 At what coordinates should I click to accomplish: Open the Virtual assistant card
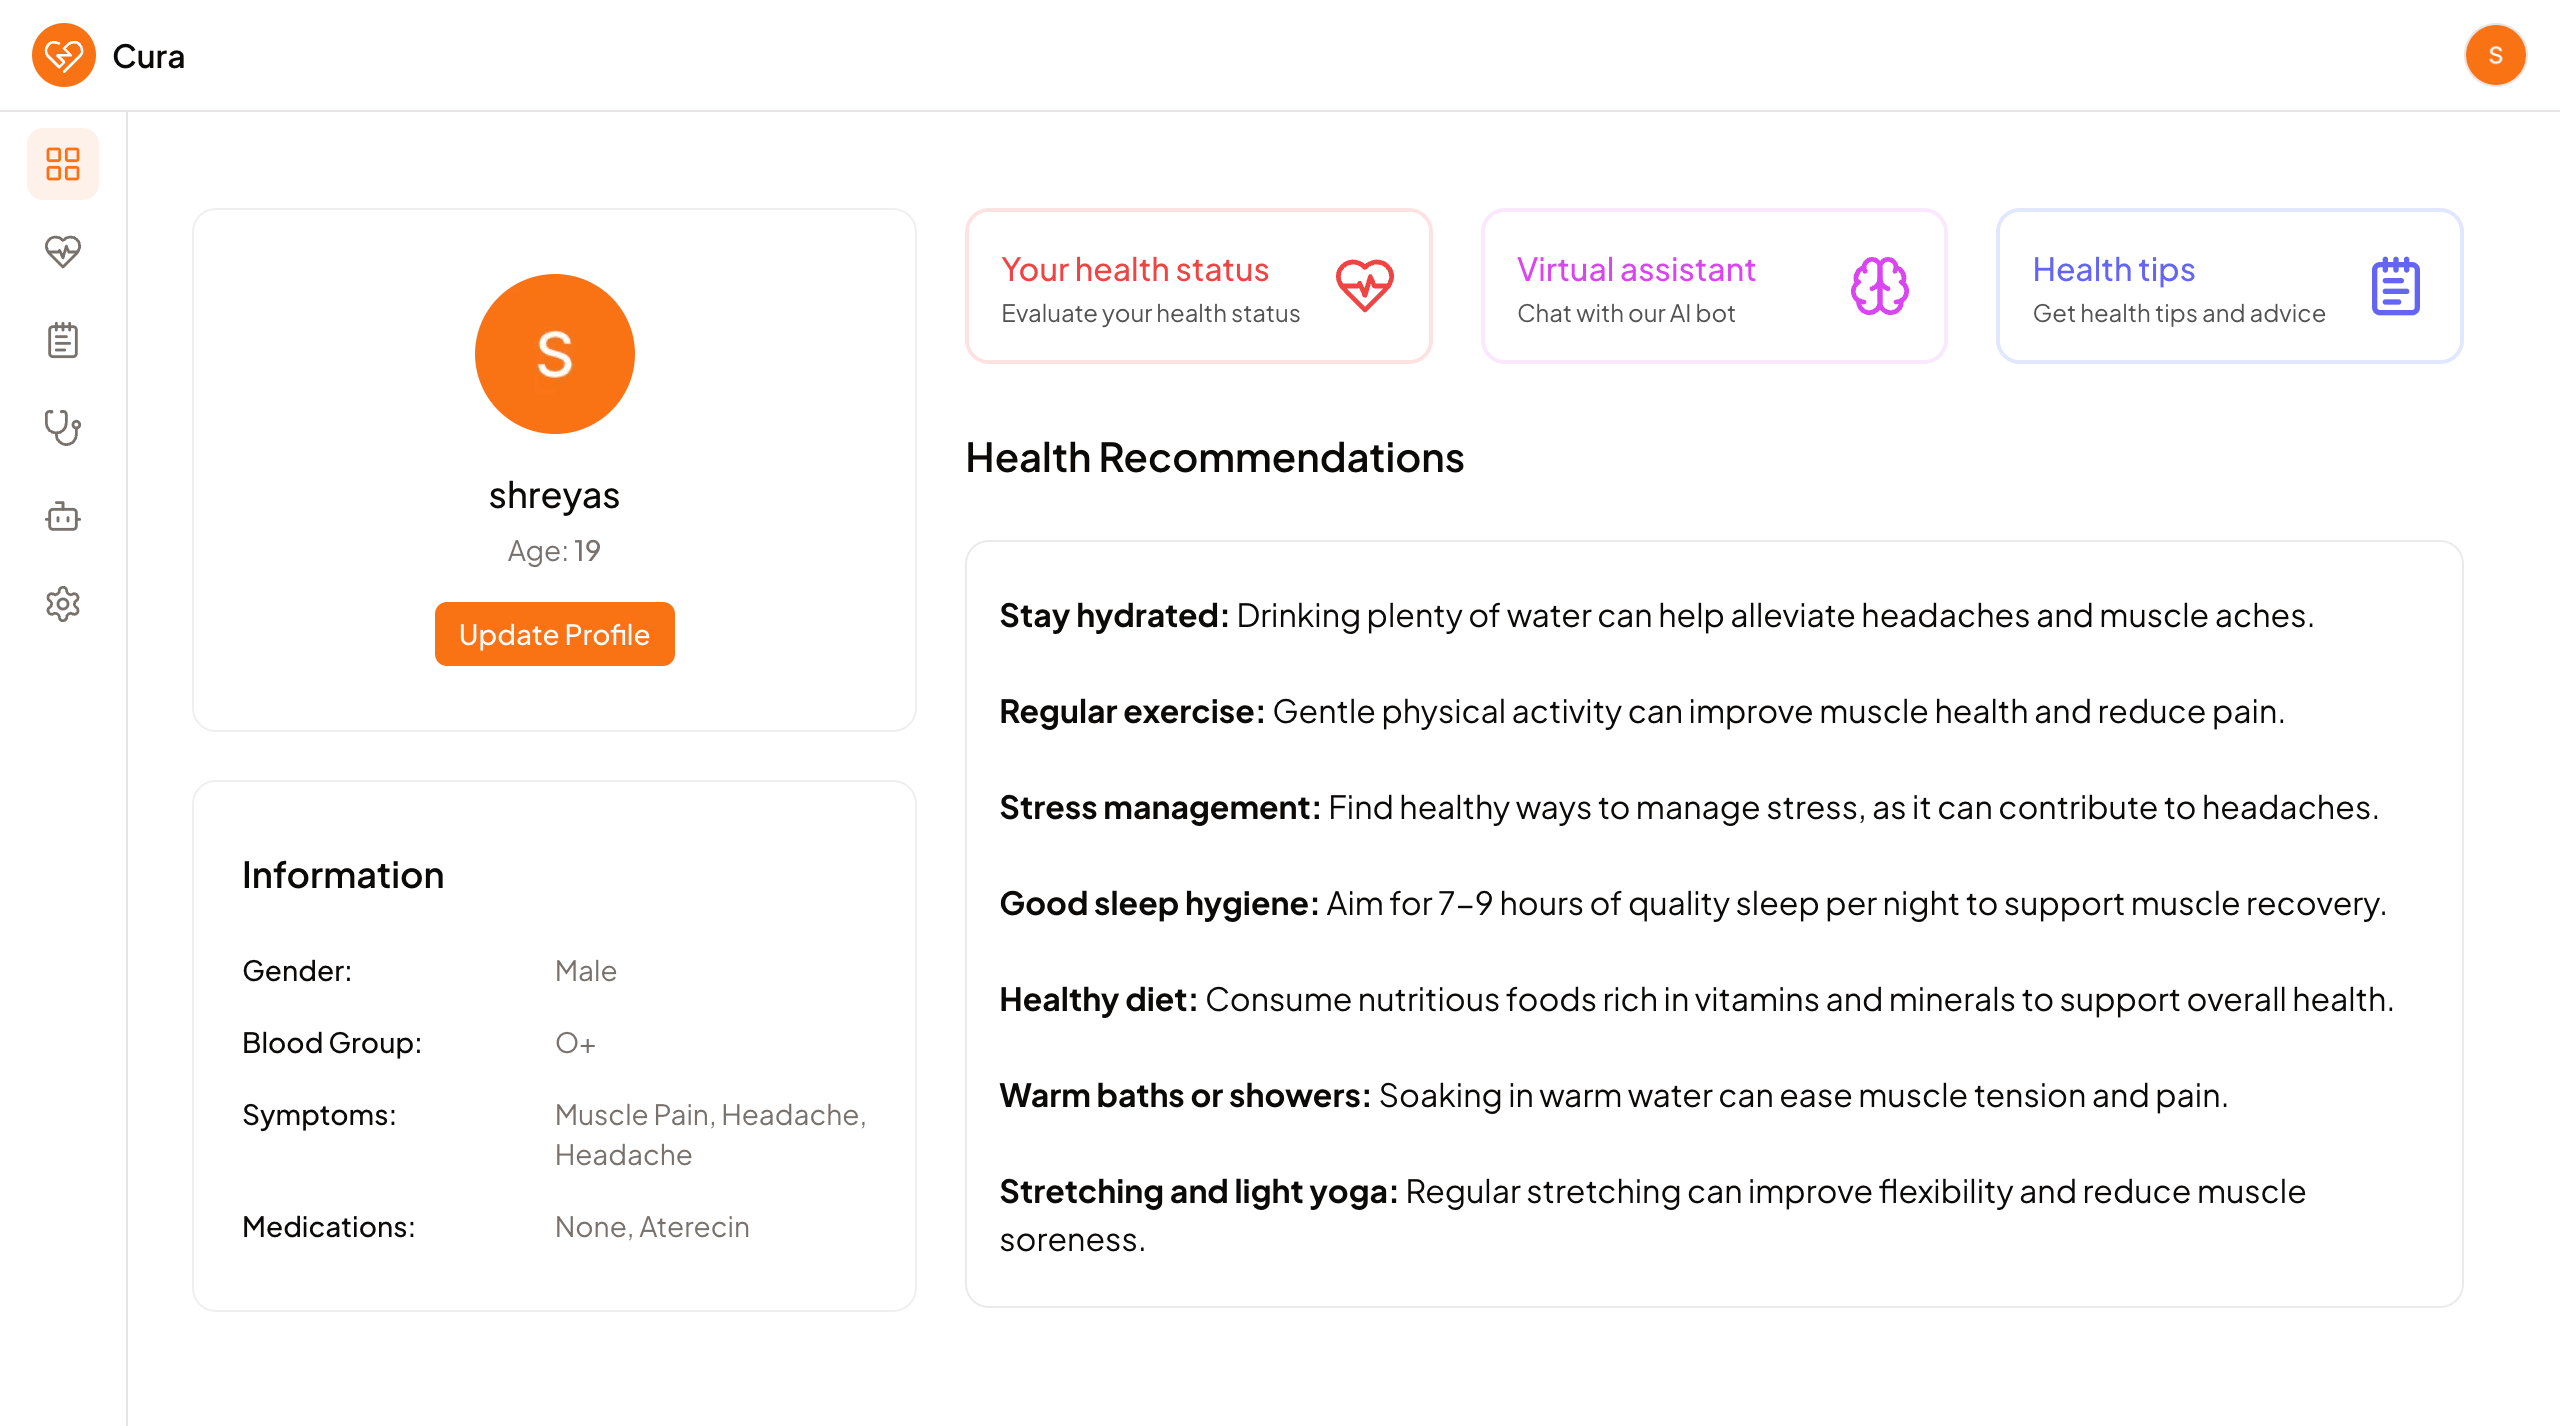click(x=1714, y=286)
